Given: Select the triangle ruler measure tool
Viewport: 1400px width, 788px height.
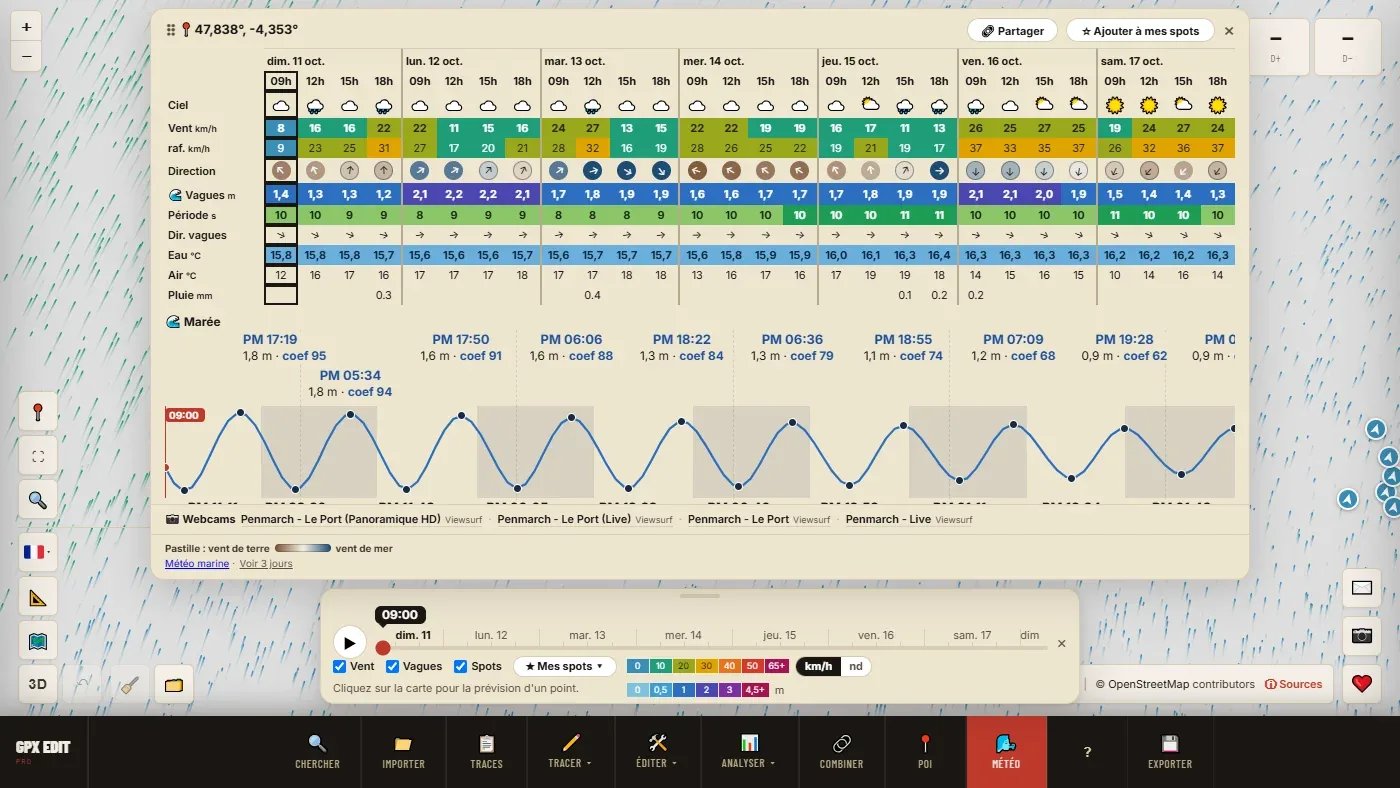Looking at the screenshot, I should click(38, 598).
